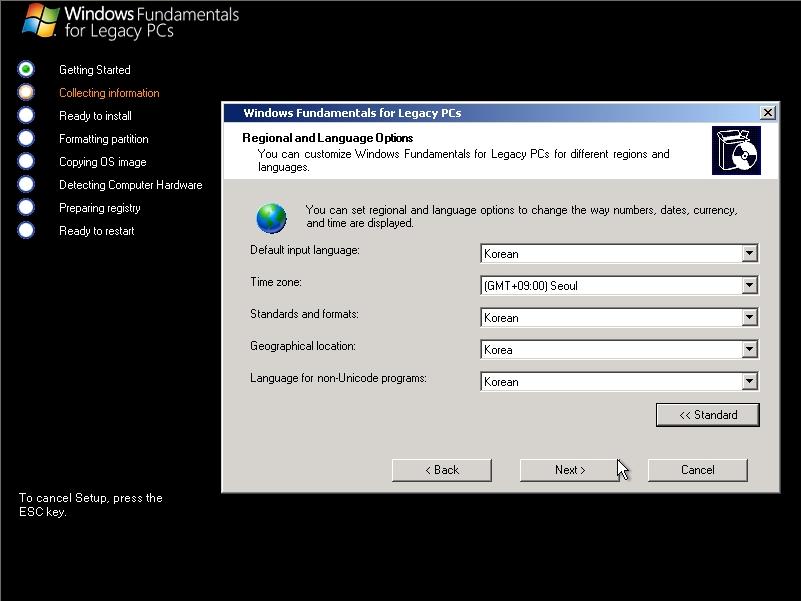Click the Ready to restart step label
The image size is (801, 601).
(x=97, y=231)
